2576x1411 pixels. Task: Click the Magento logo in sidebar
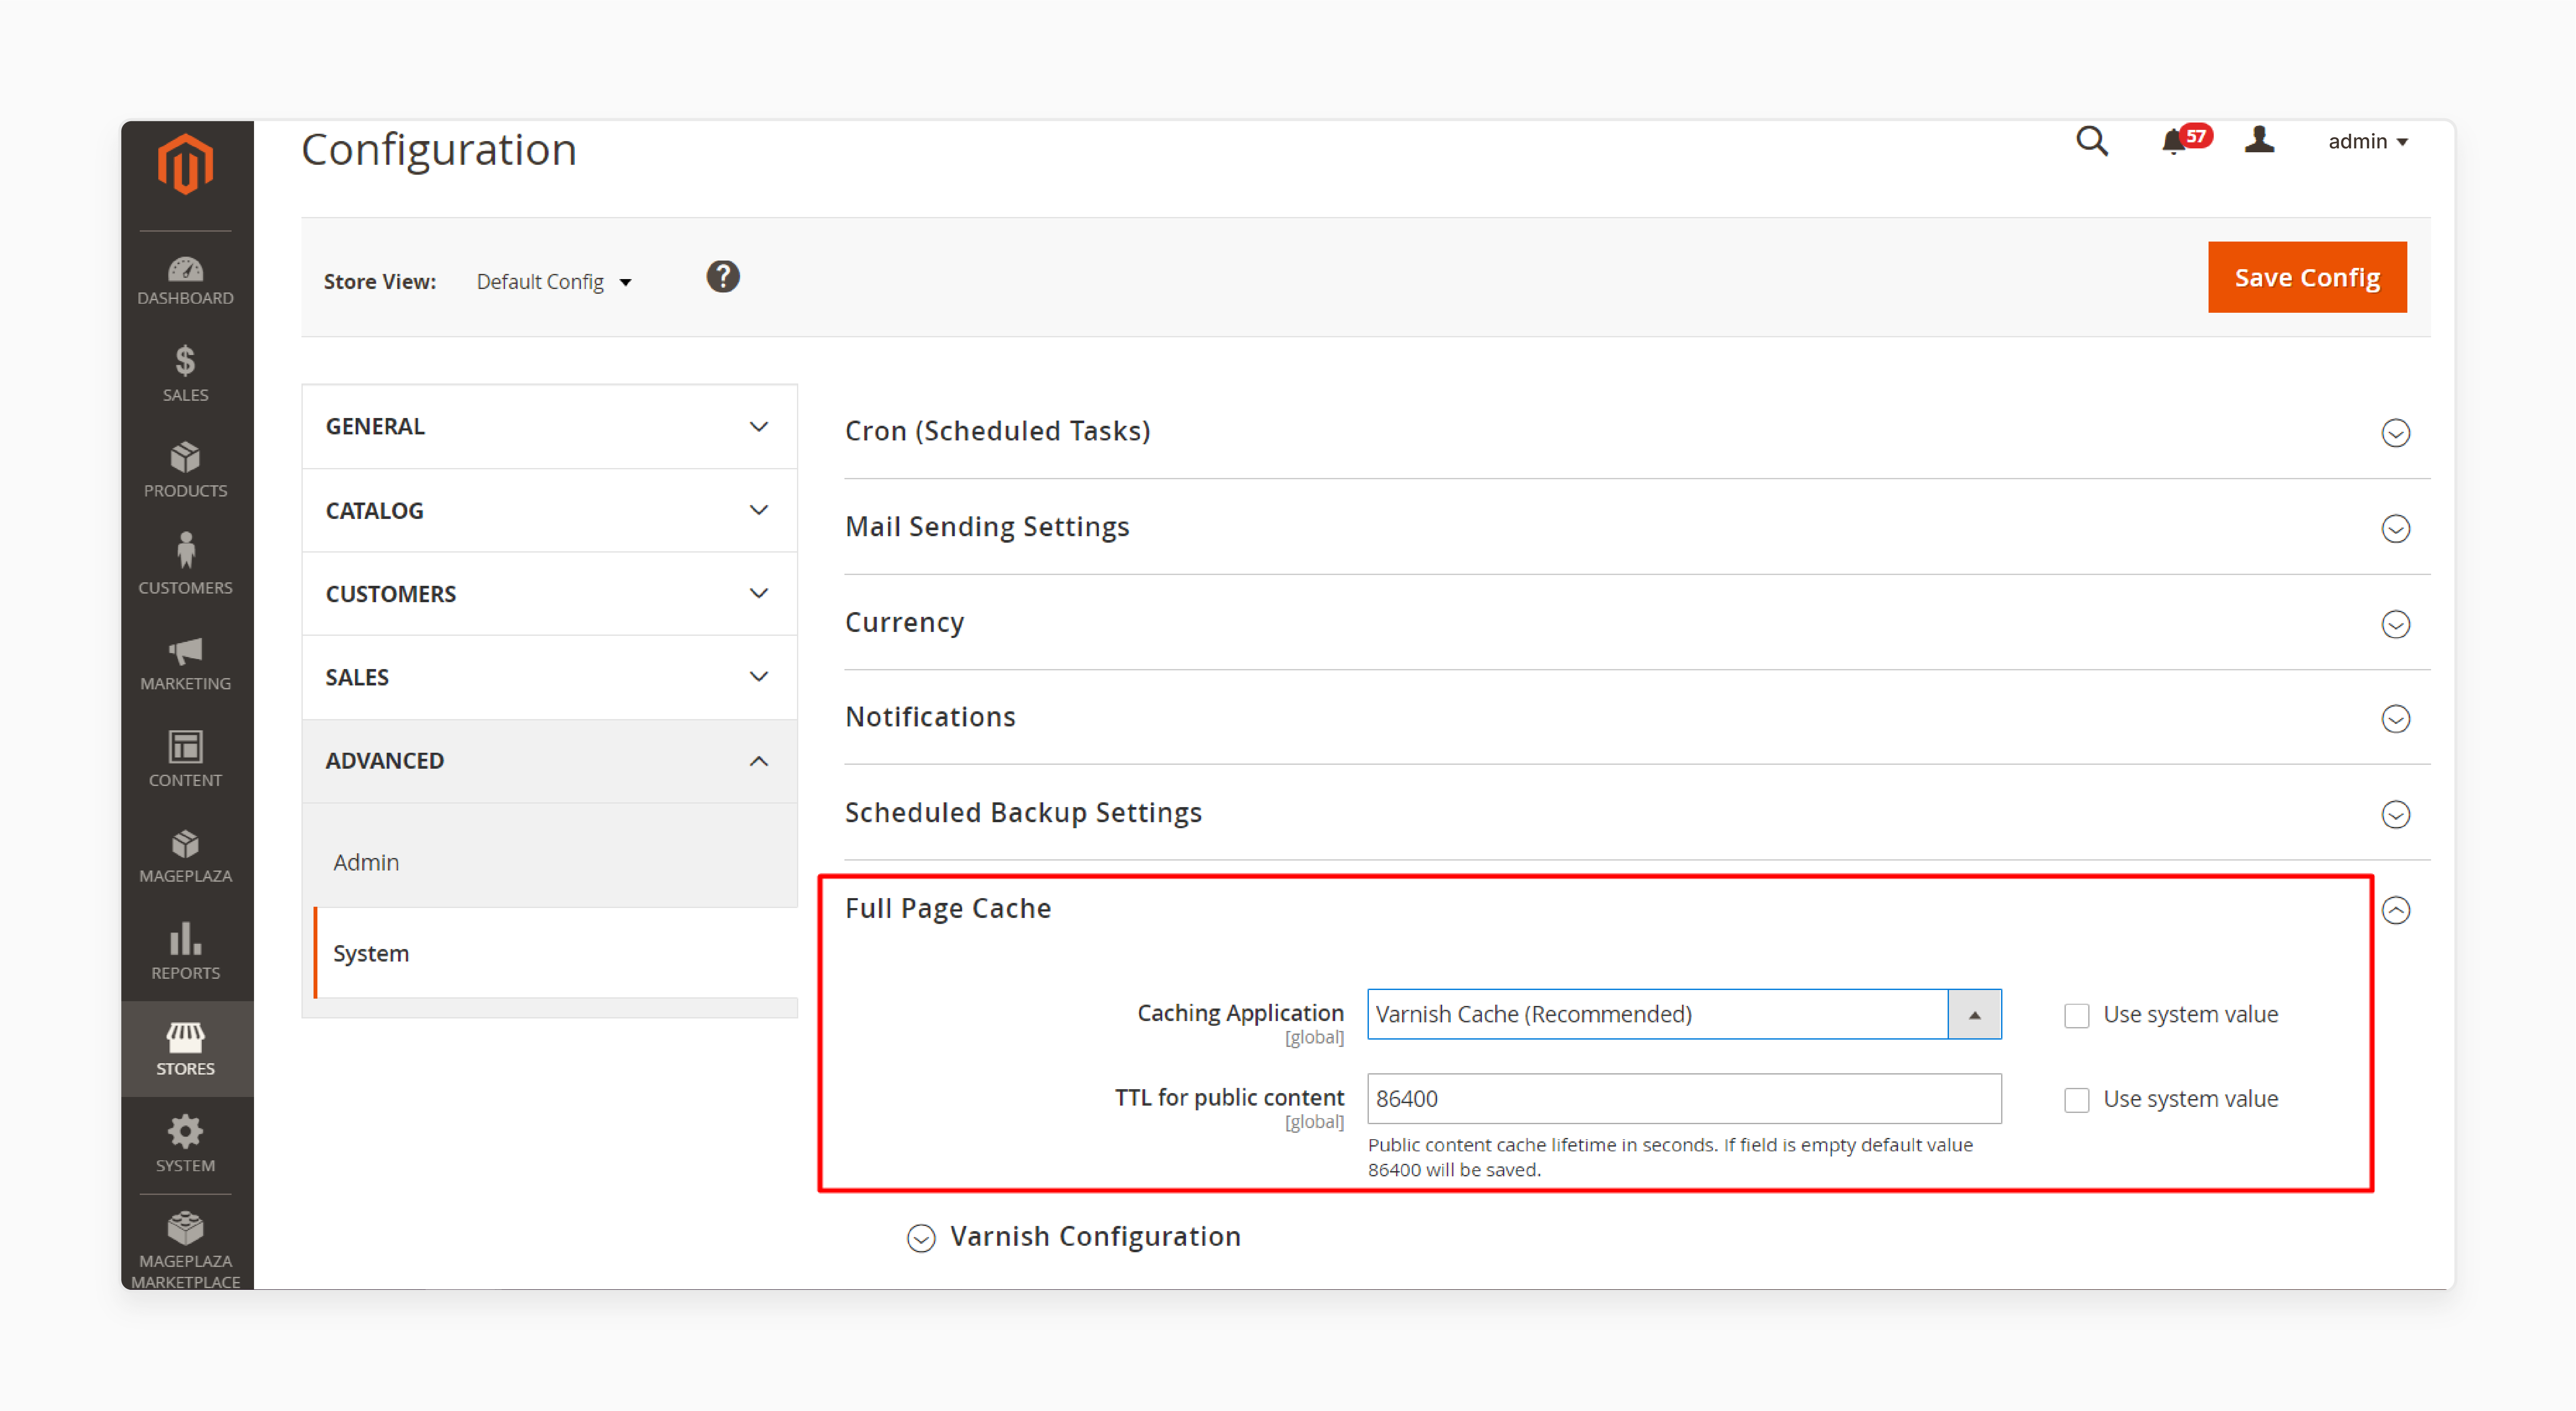(185, 164)
